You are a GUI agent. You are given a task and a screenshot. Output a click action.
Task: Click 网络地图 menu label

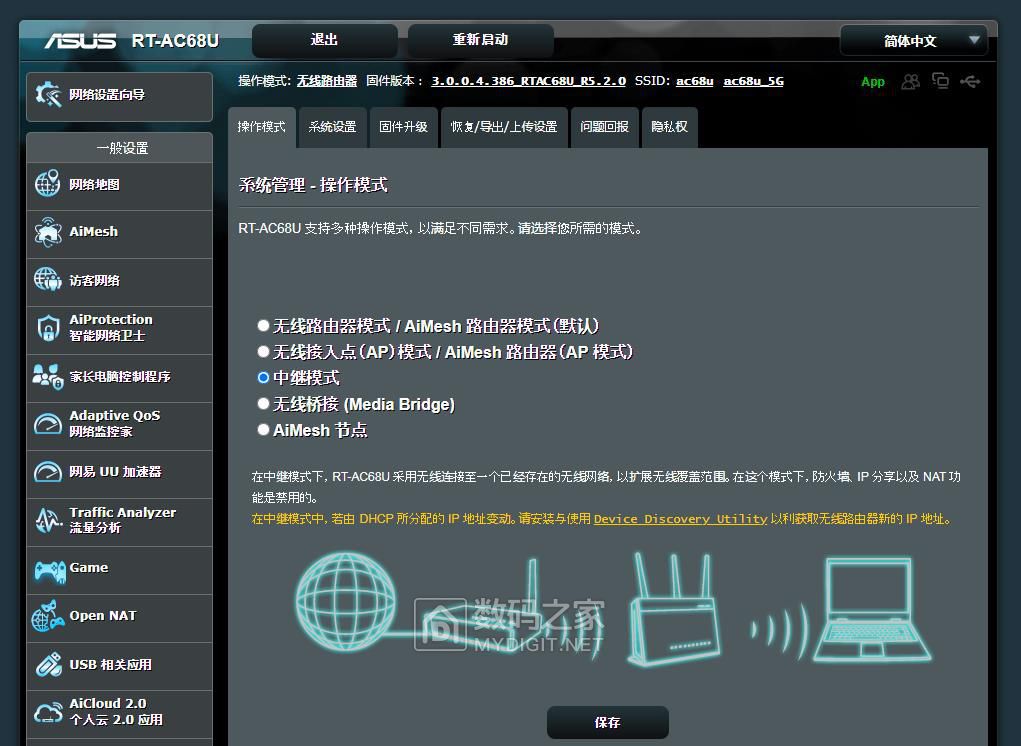click(x=94, y=184)
